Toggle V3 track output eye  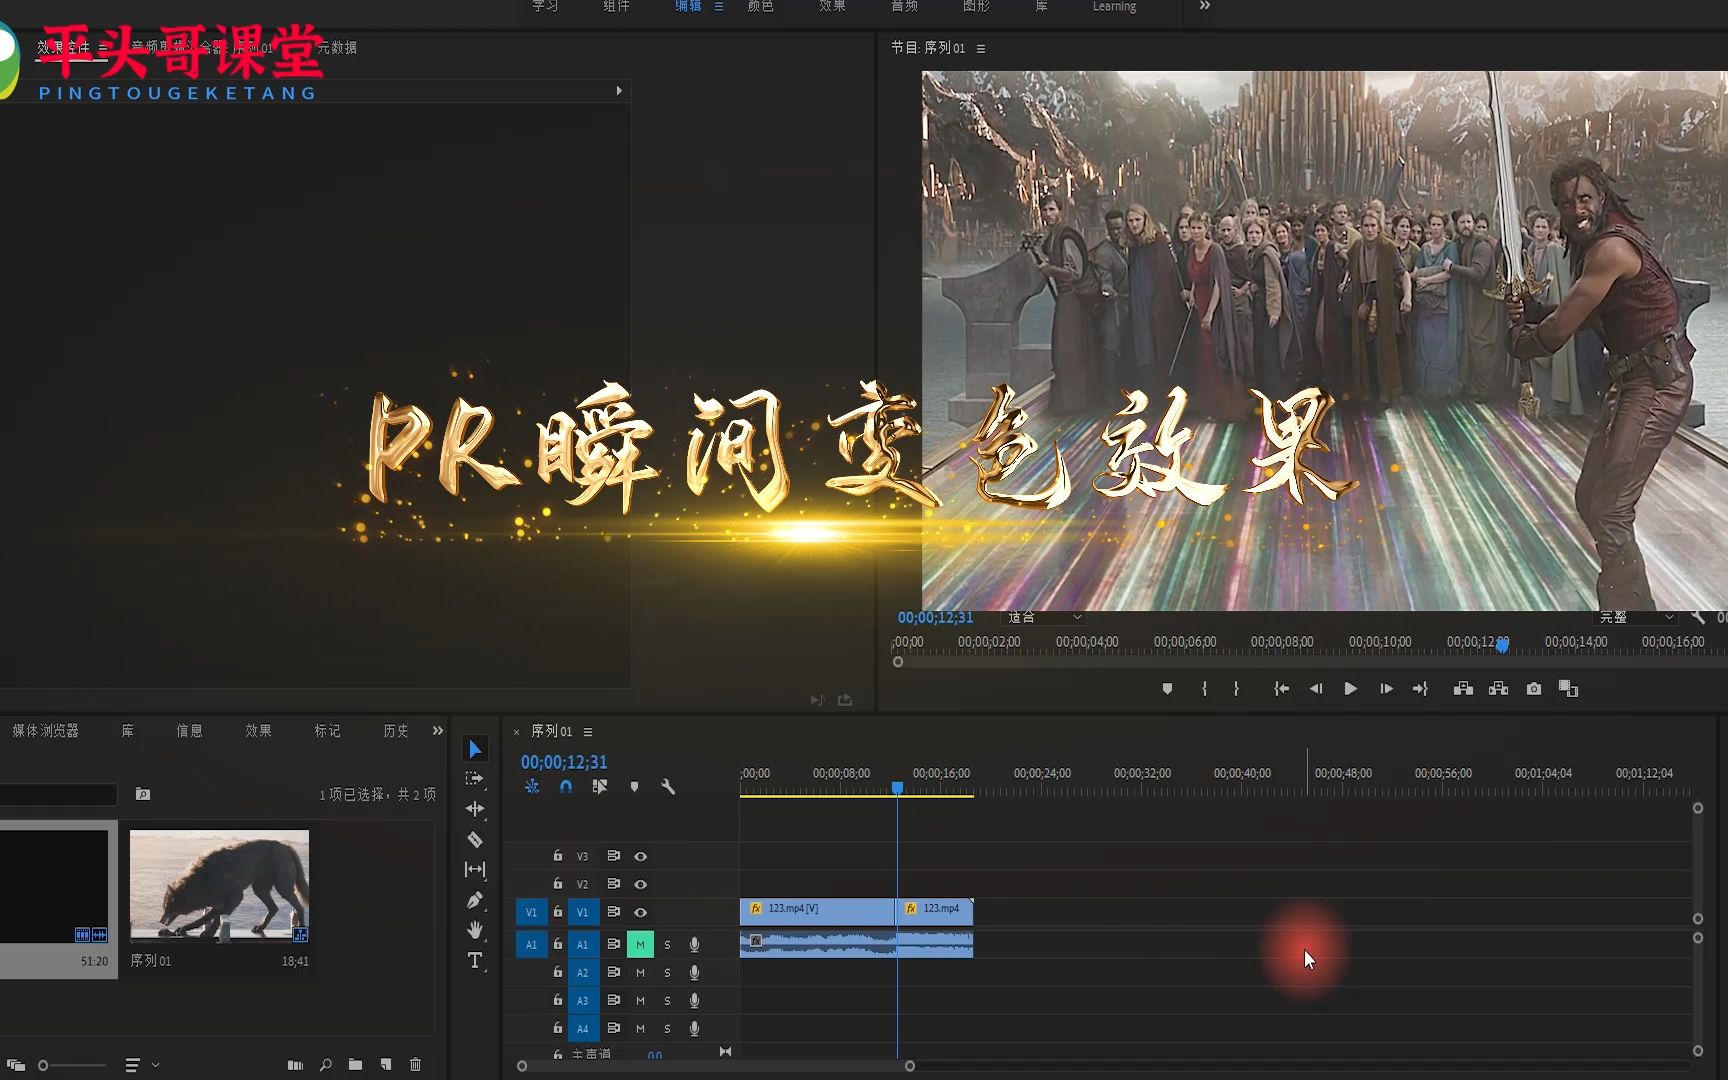click(x=641, y=857)
